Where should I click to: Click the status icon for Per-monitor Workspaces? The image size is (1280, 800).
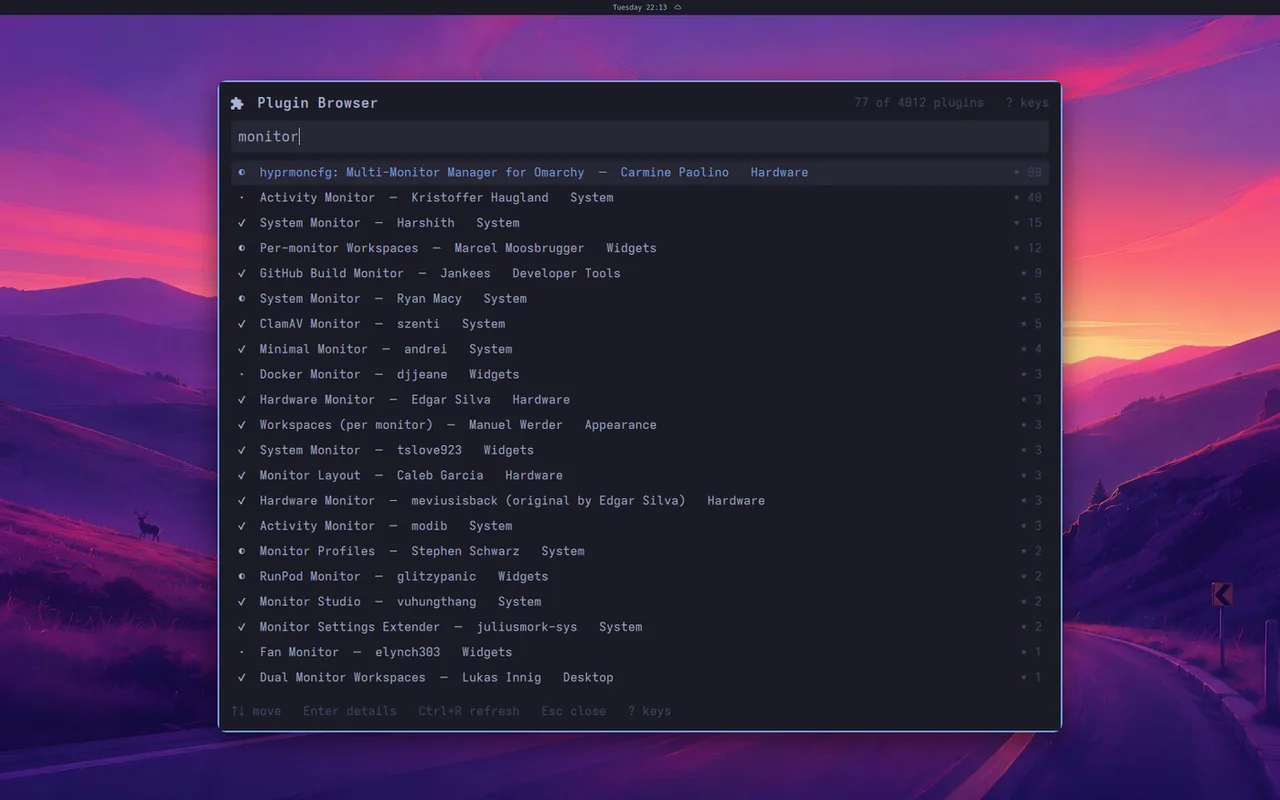coord(242,248)
